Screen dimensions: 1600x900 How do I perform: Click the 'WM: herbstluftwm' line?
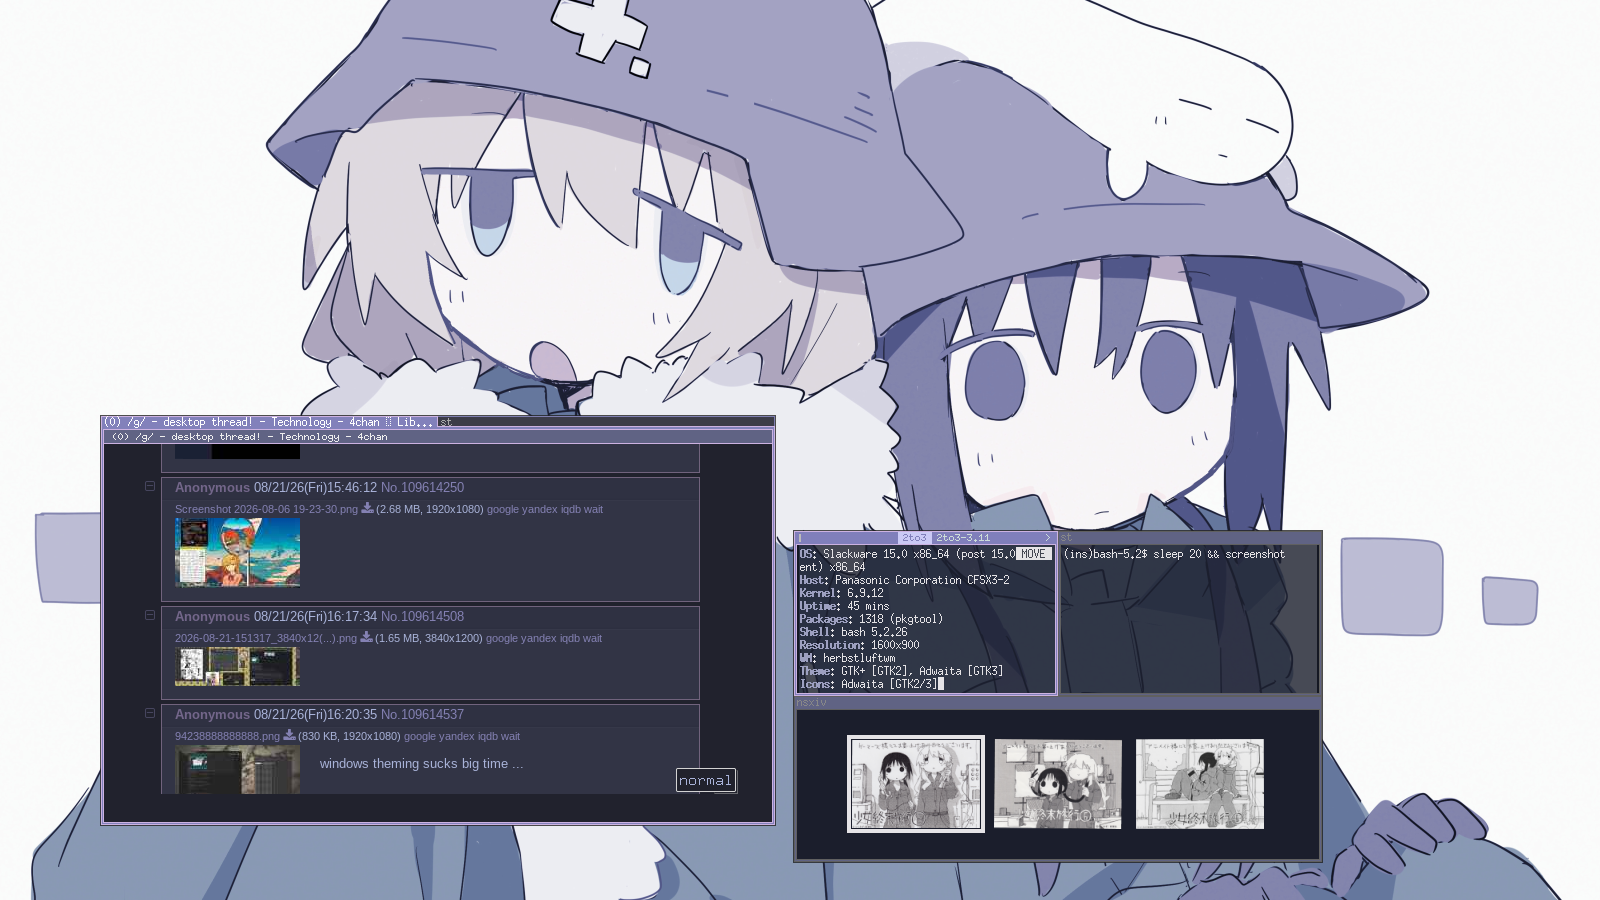click(x=848, y=658)
